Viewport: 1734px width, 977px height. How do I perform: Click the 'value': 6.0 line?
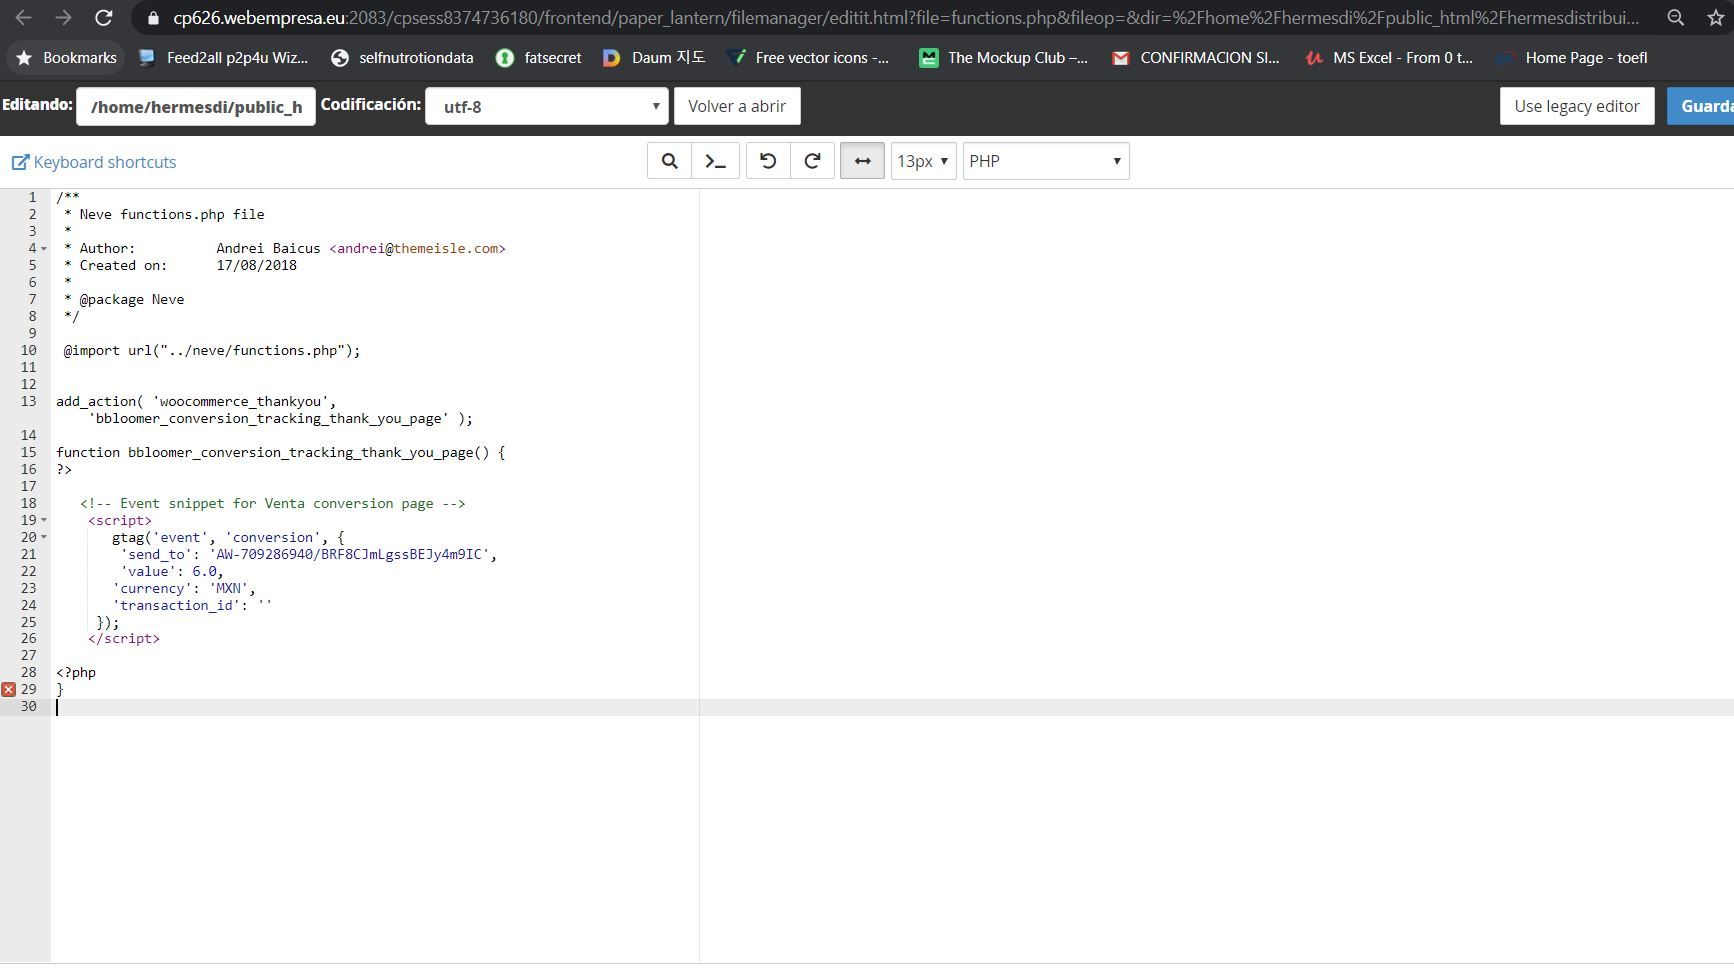pos(172,572)
